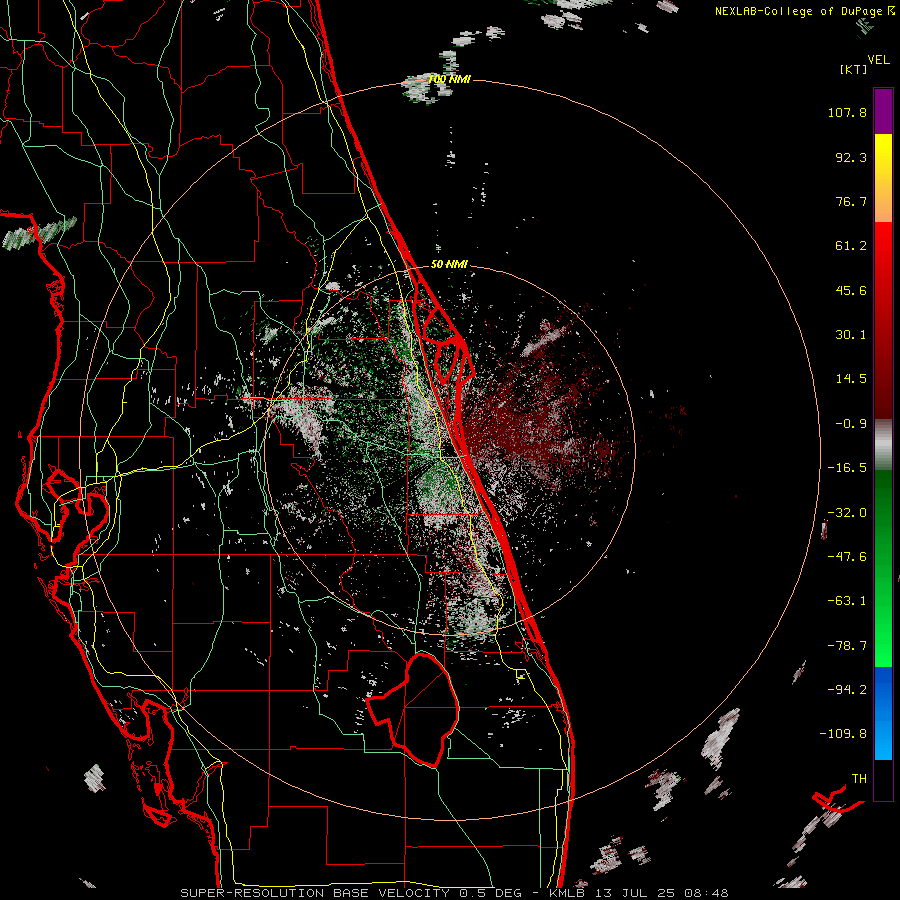Click the Lake Okeechobee outline on the map
This screenshot has height=900, width=900.
click(x=413, y=710)
